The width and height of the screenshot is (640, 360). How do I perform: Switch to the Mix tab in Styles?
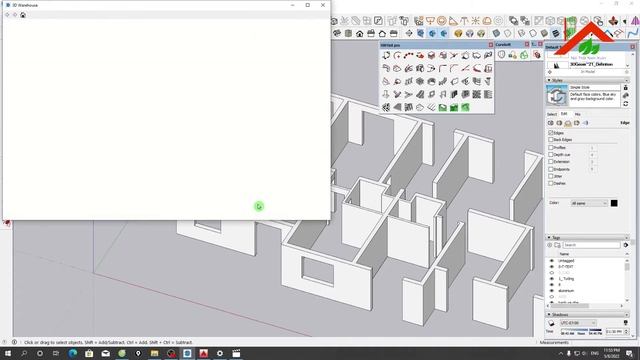[x=577, y=114]
